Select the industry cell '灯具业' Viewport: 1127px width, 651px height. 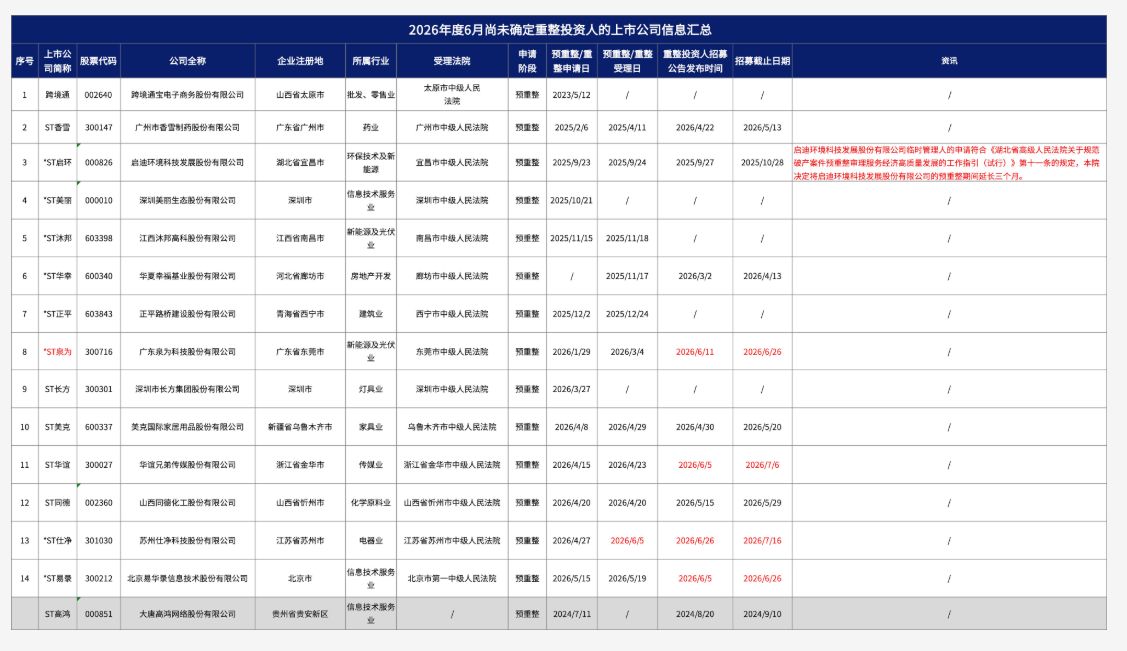371,389
